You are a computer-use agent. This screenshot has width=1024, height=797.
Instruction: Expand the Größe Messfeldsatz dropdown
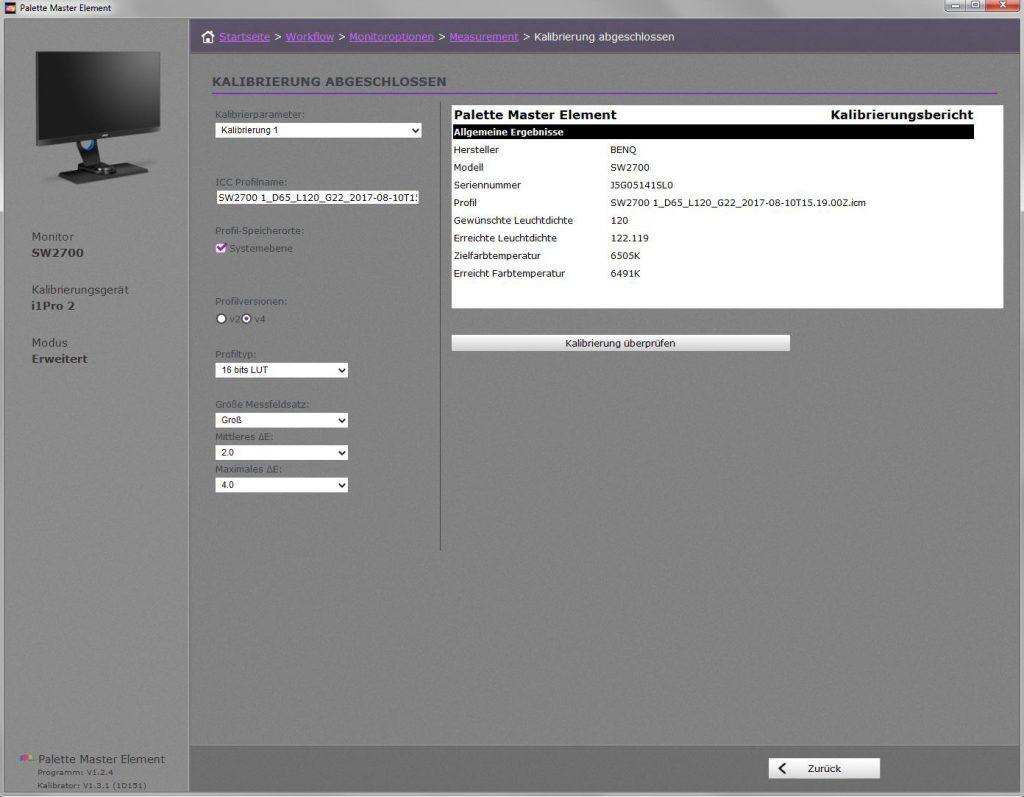pyautogui.click(x=281, y=420)
